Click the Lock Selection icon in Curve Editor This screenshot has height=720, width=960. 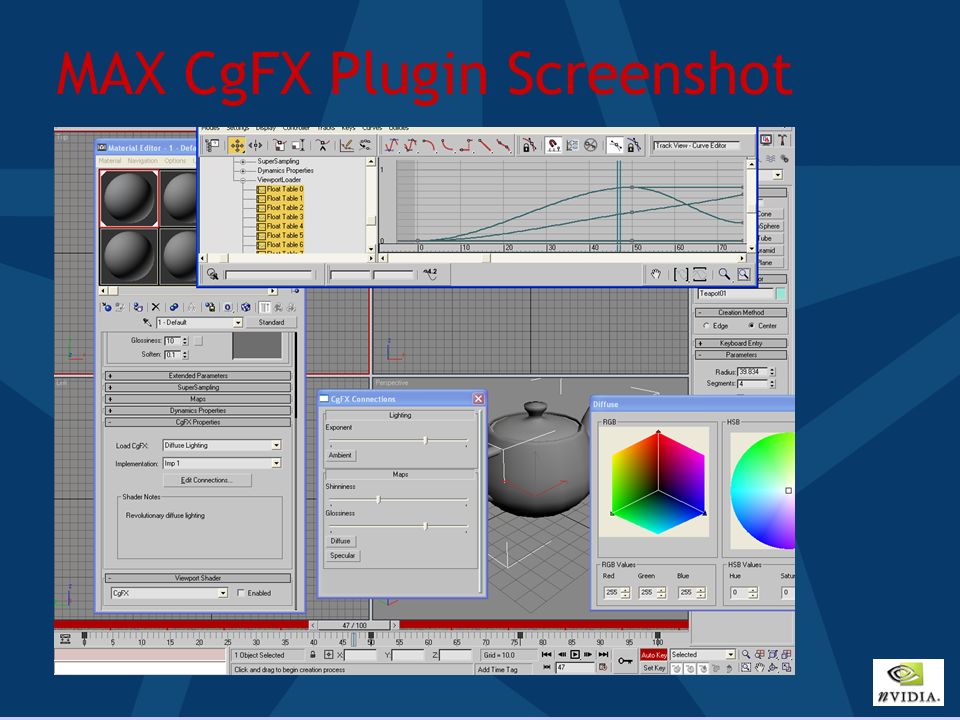529,146
